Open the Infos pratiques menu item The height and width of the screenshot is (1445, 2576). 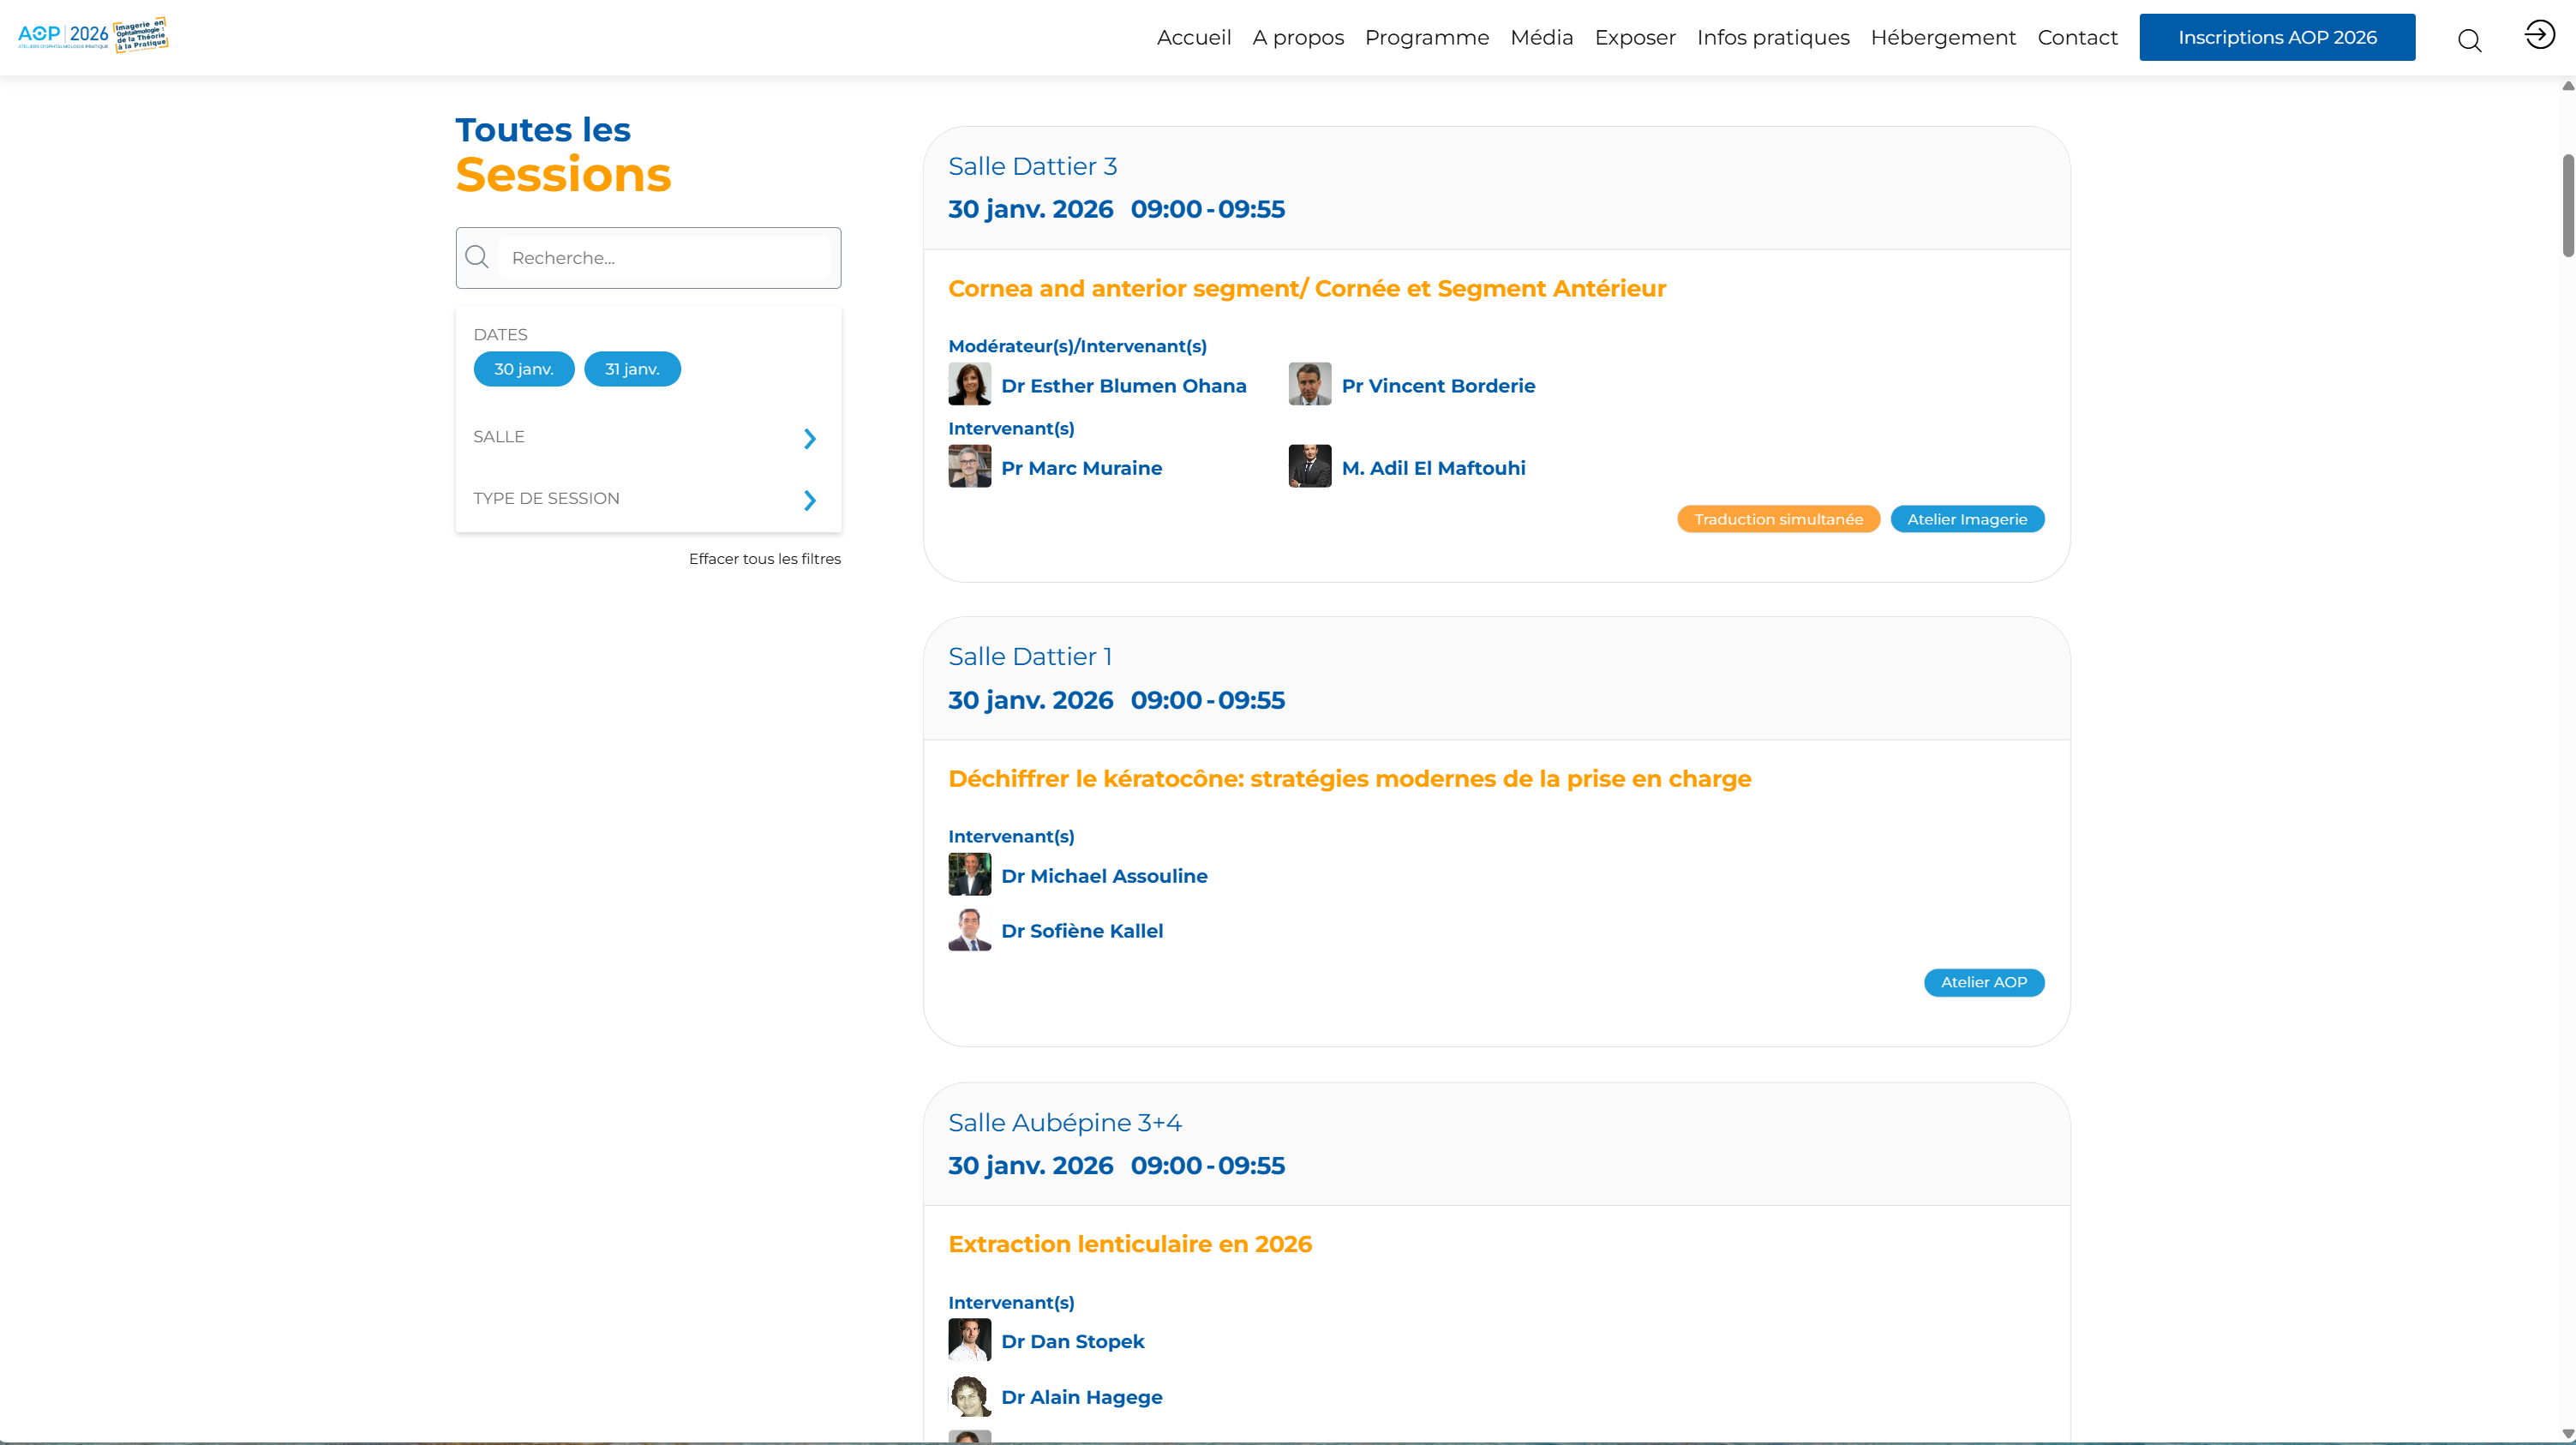tap(1772, 38)
